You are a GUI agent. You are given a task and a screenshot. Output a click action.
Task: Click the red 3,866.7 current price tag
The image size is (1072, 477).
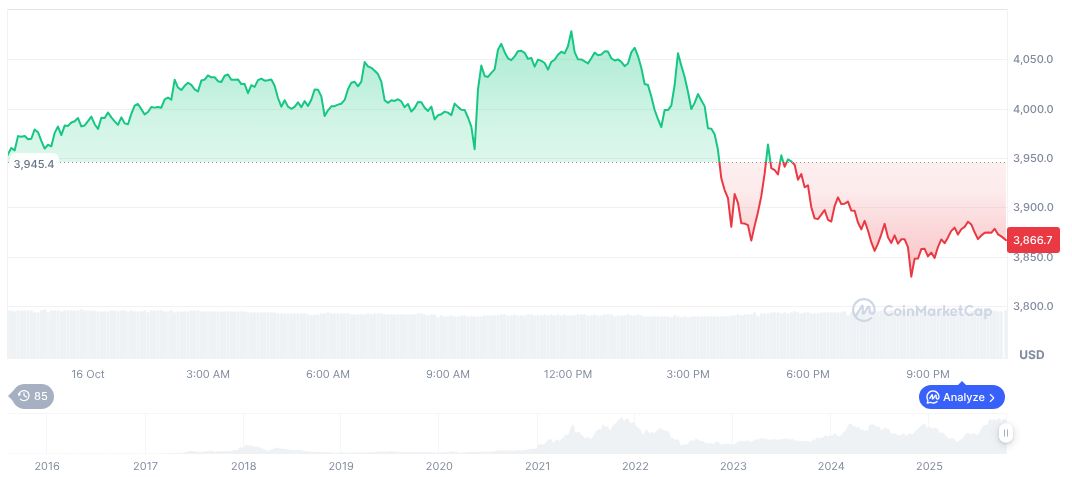click(x=1030, y=240)
